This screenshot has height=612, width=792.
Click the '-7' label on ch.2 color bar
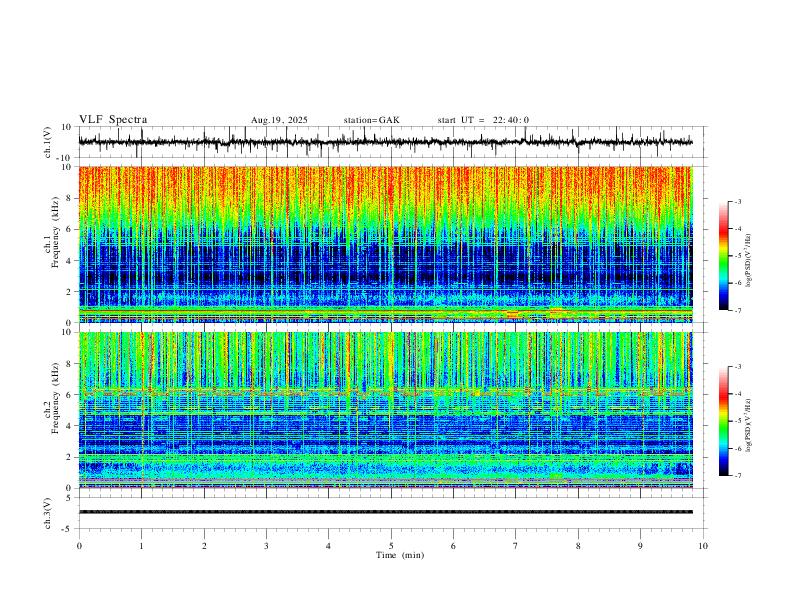737,476
